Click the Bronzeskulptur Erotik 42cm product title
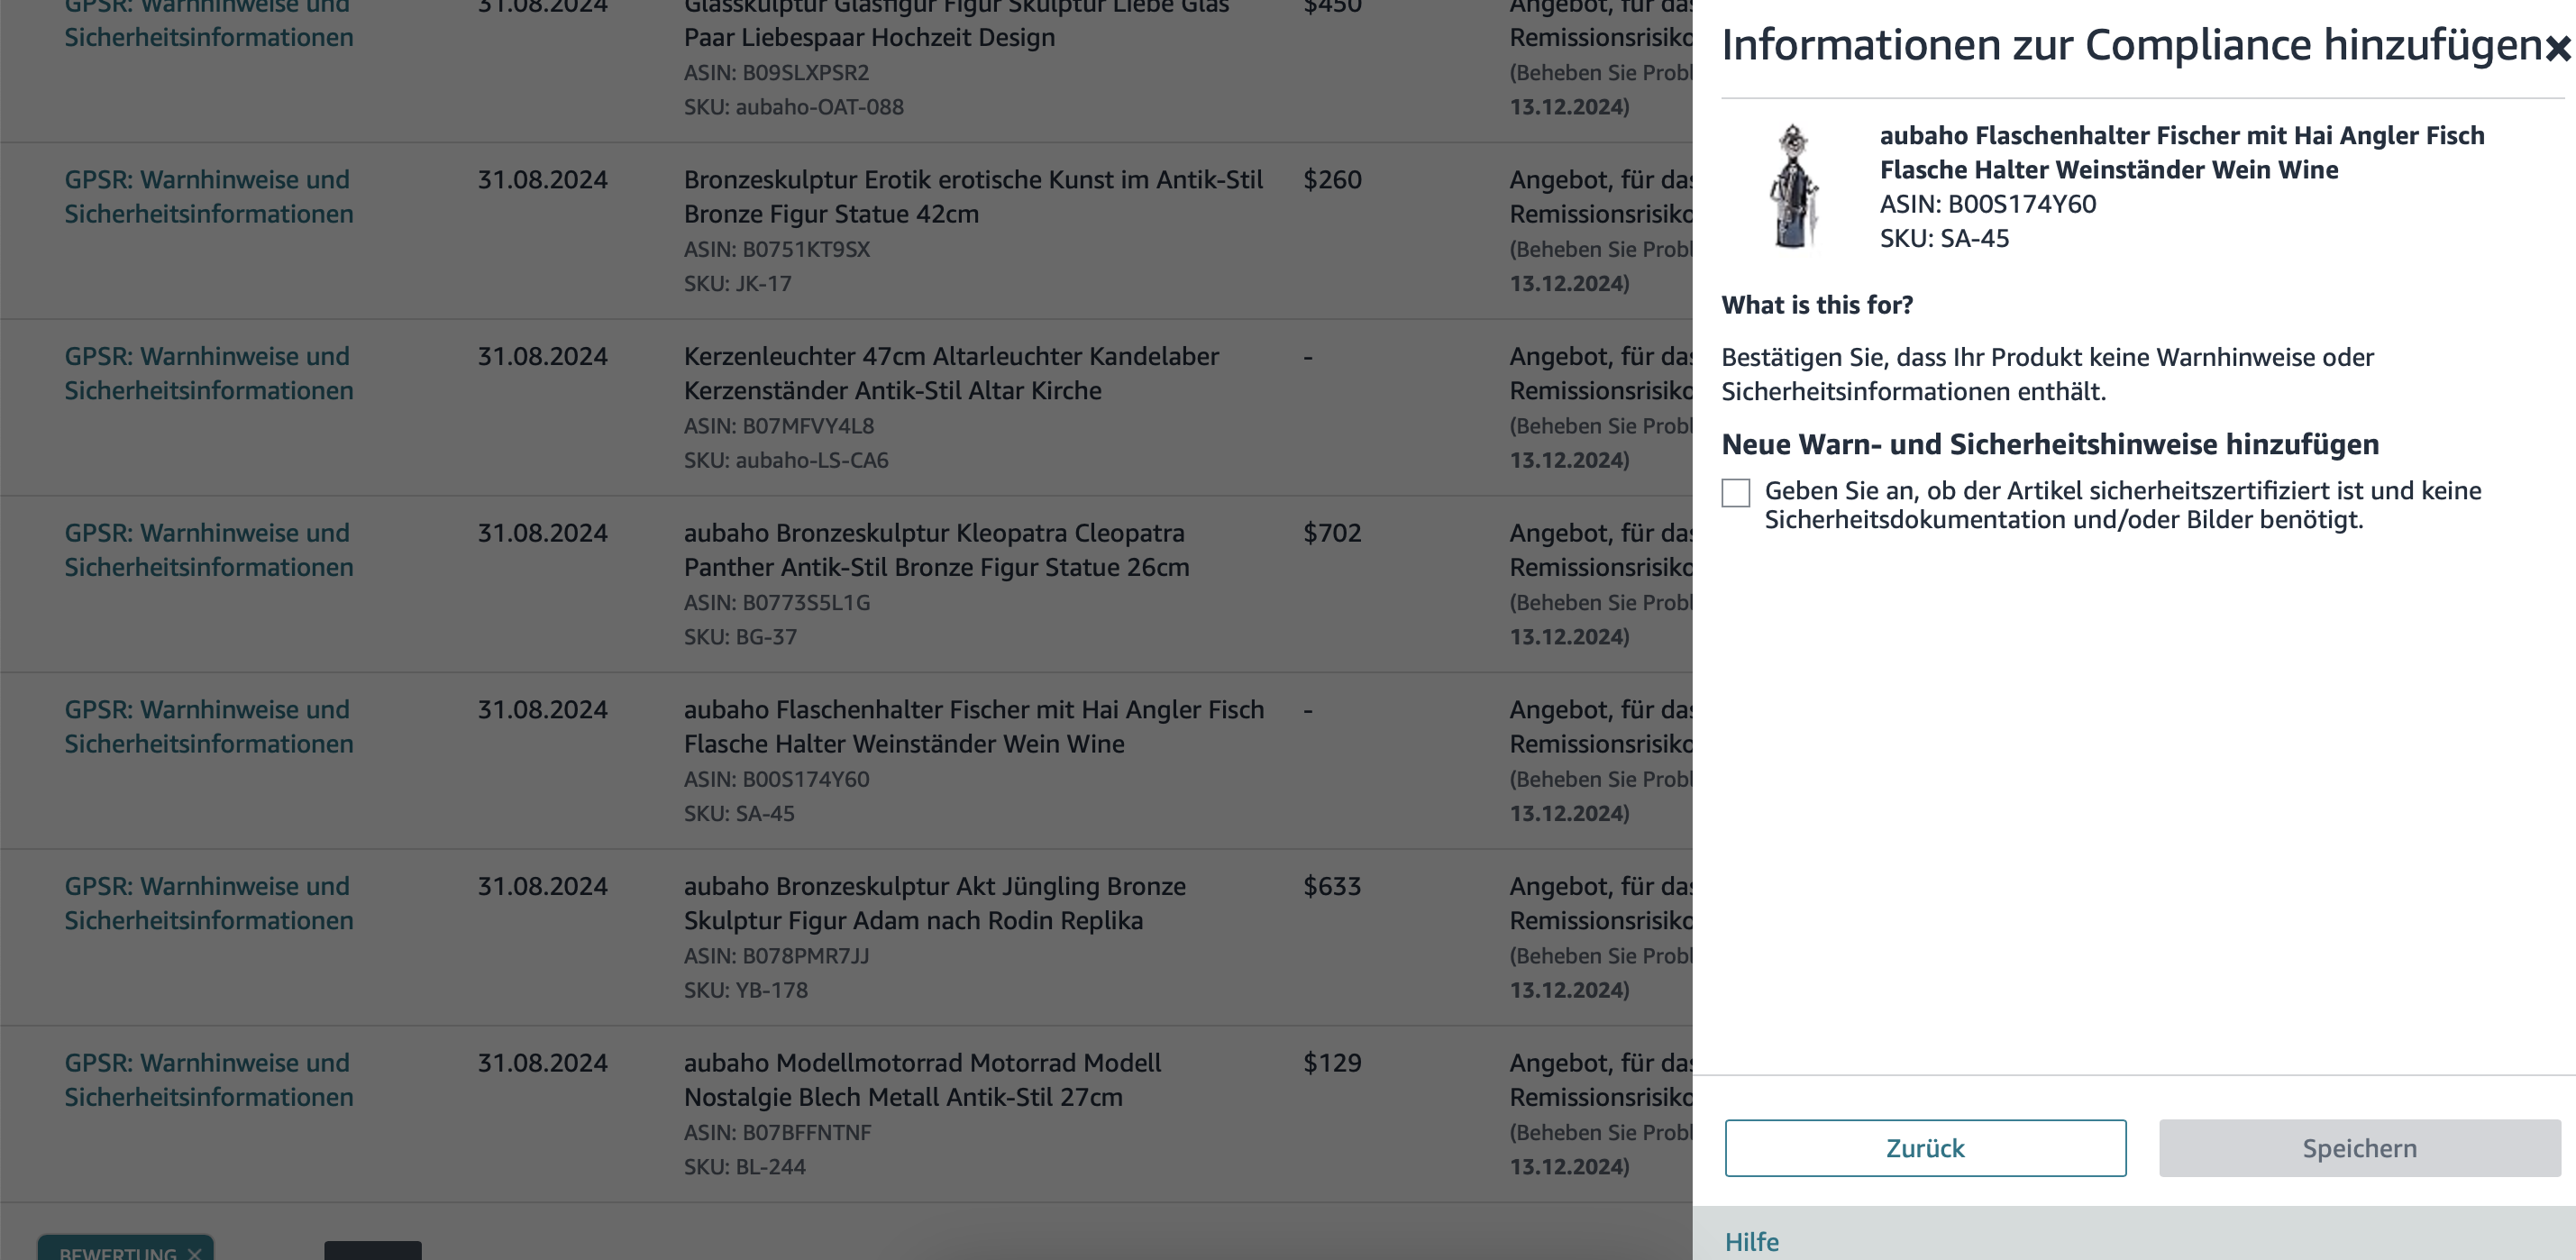2576x1260 pixels. tap(973, 197)
